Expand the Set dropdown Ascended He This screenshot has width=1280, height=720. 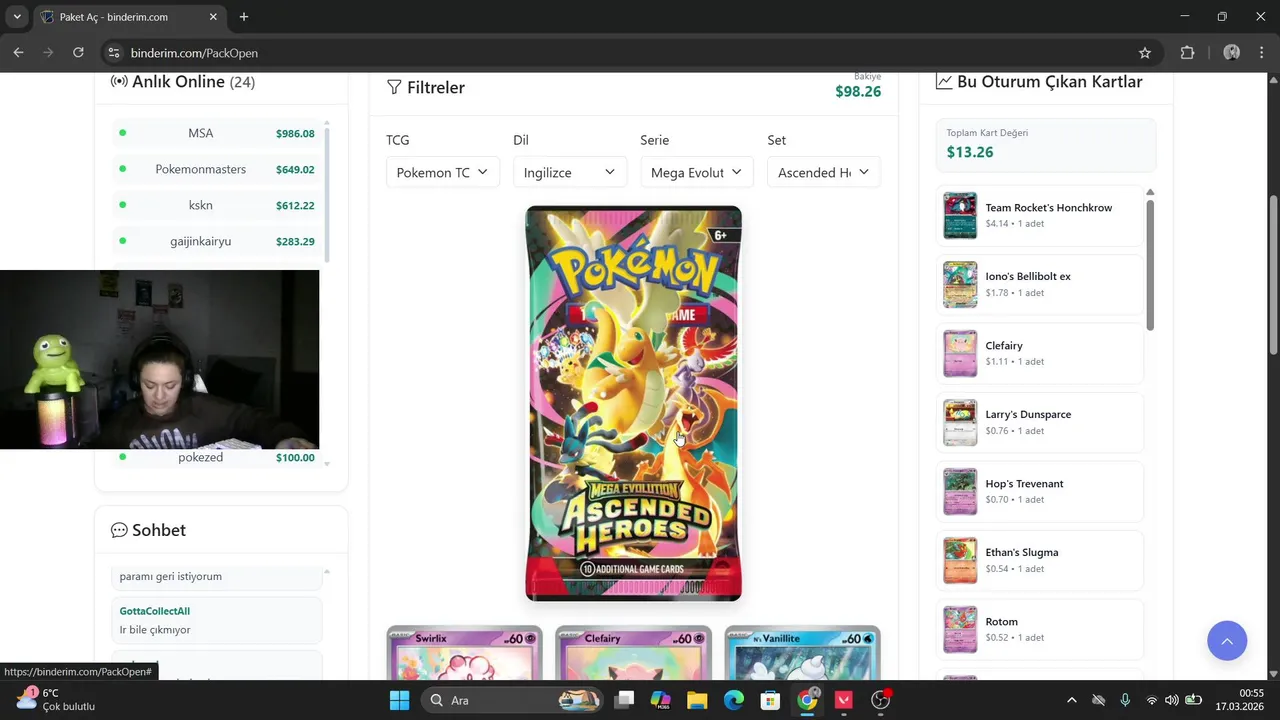823,172
